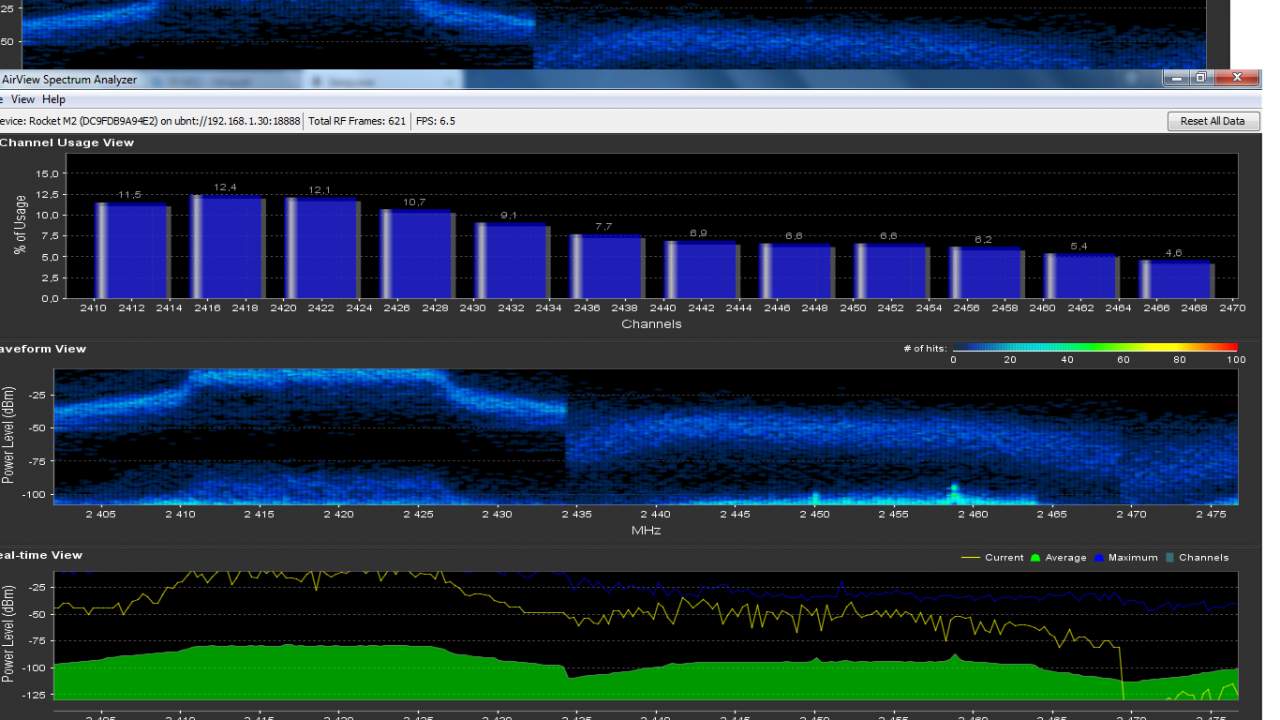This screenshot has height=720, width=1280.
Task: Select the 11.5 percent usage bar
Action: tap(132, 250)
